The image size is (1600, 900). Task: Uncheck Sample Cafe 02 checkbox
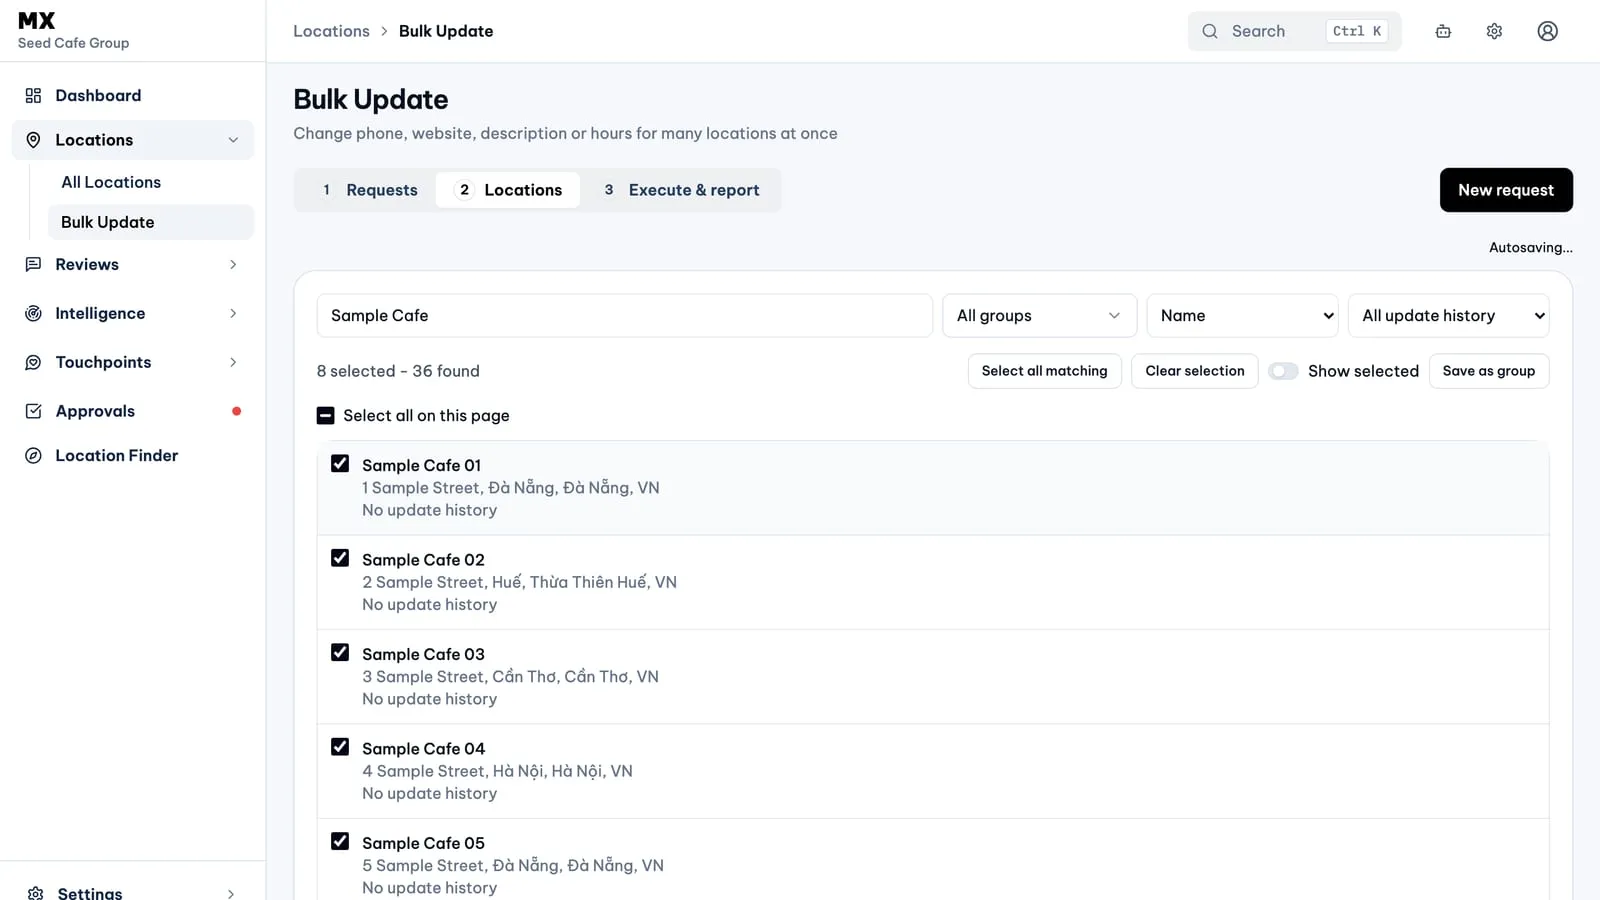(x=340, y=558)
